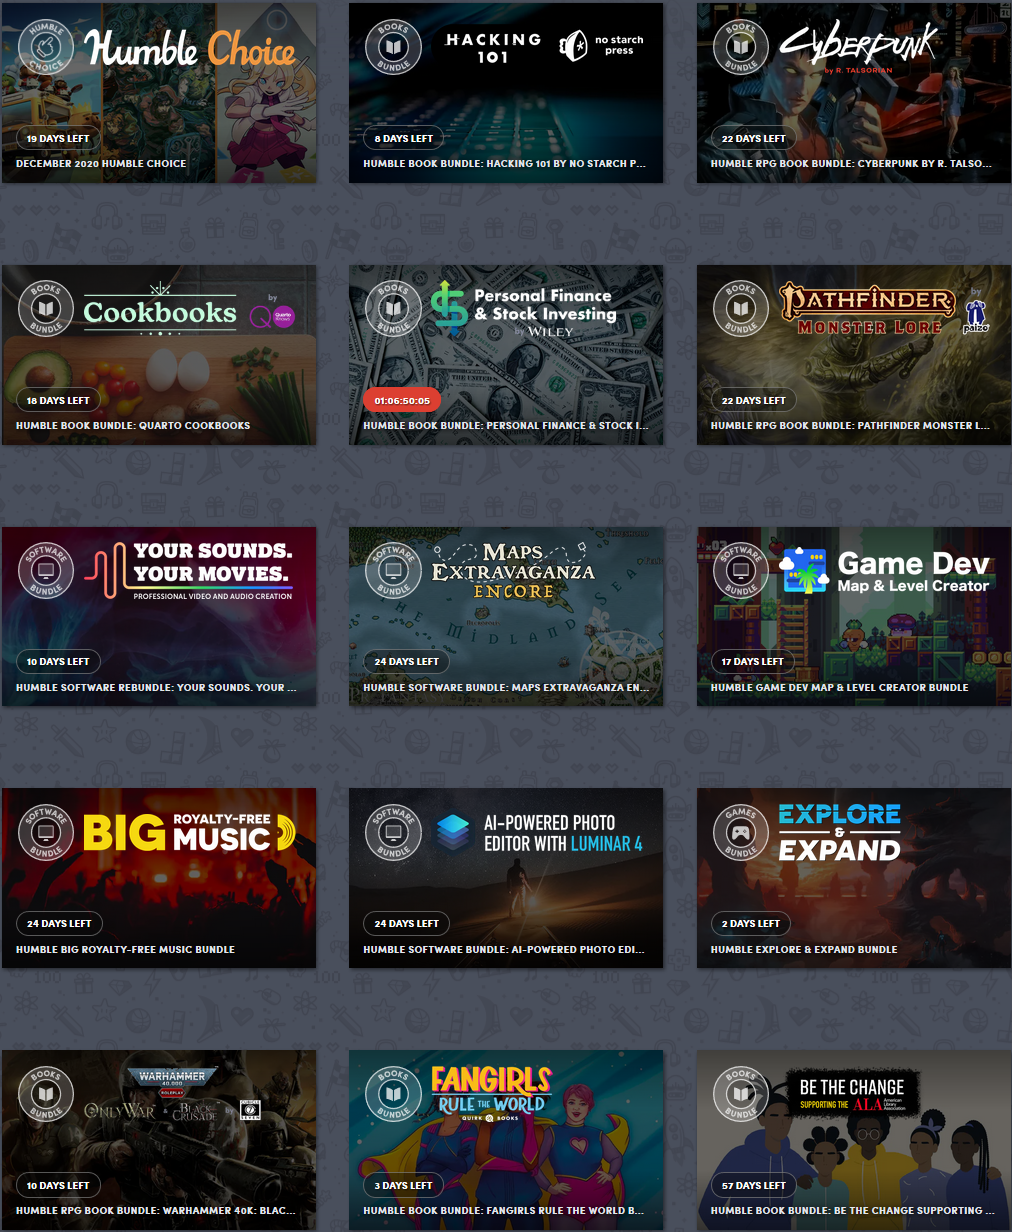Click the Software Bundle badge on Luminar 4
This screenshot has width=1012, height=1232.
pos(392,832)
